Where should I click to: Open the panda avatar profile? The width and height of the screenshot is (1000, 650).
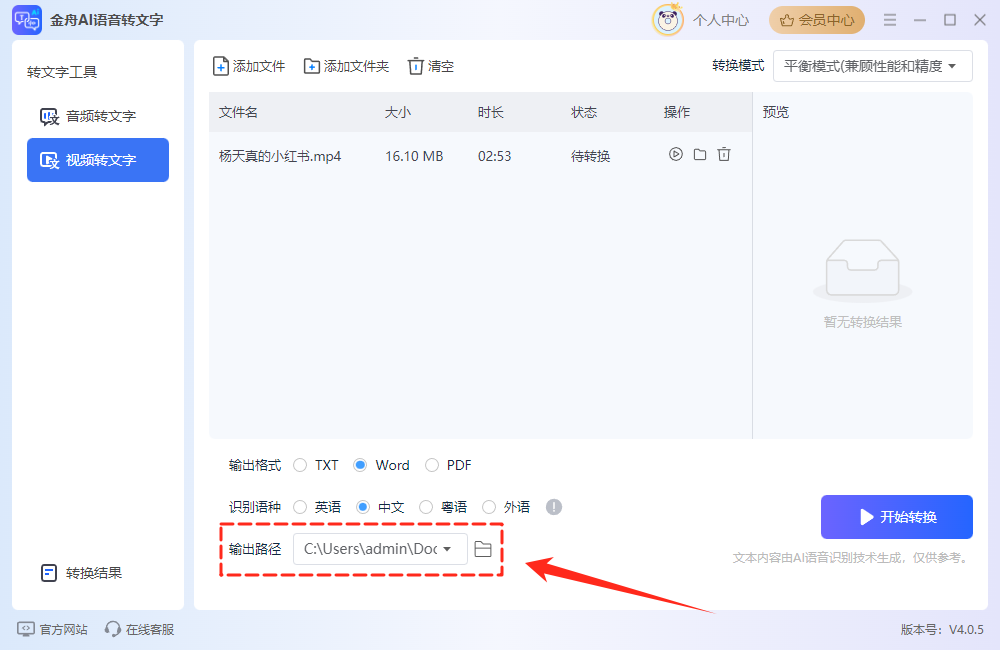(667, 20)
